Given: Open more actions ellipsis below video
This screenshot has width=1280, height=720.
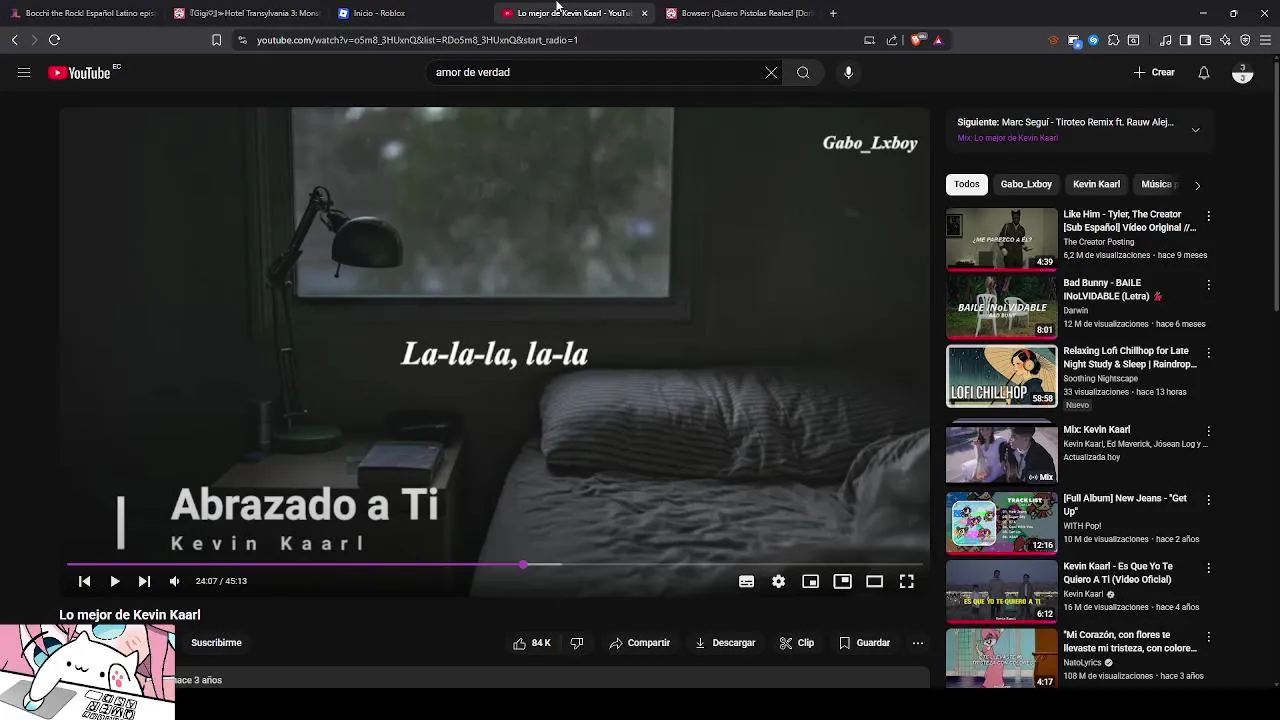Looking at the screenshot, I should [x=918, y=643].
